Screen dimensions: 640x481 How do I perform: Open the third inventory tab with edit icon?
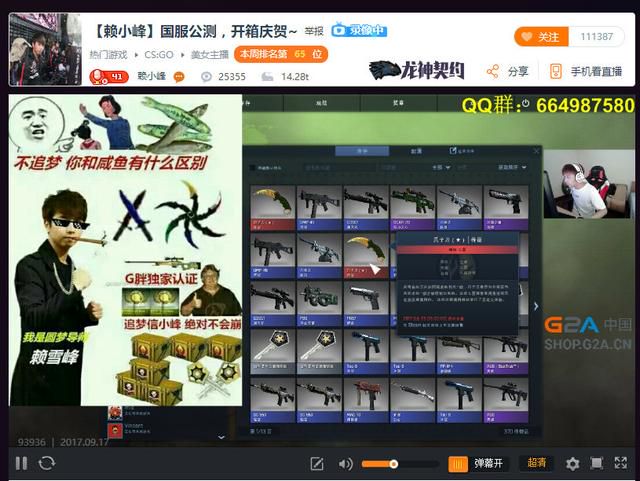coord(462,151)
